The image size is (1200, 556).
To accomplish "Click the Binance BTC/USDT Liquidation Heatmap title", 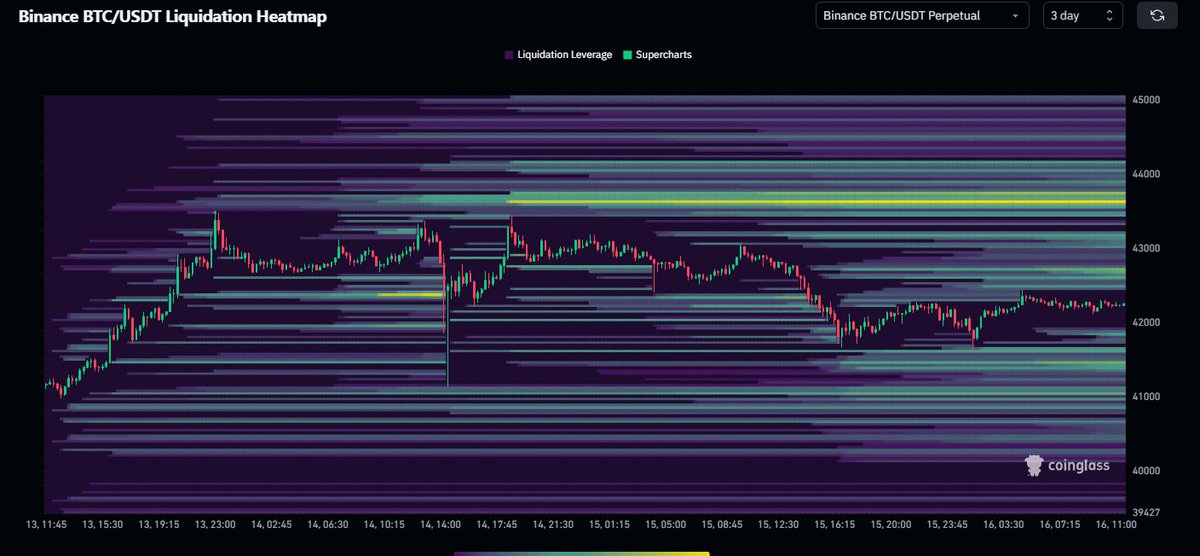I will coord(172,17).
